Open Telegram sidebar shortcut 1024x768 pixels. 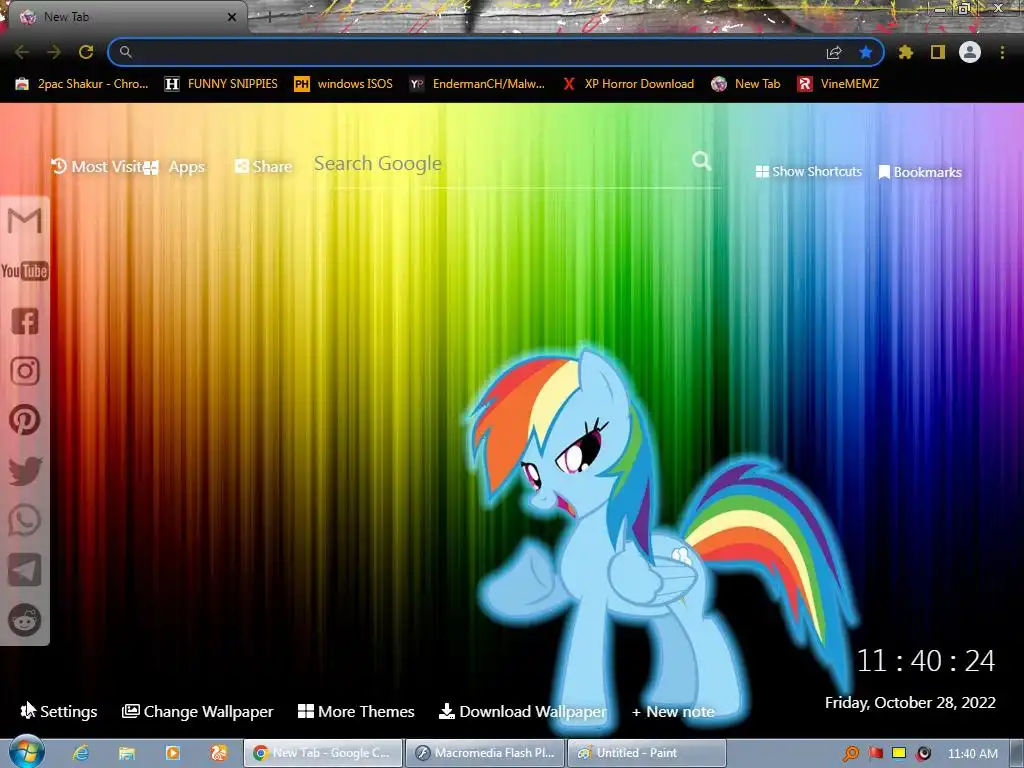tap(25, 570)
